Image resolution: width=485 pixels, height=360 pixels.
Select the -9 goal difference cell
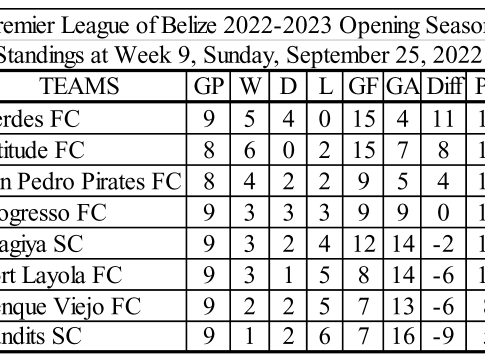tap(444, 336)
